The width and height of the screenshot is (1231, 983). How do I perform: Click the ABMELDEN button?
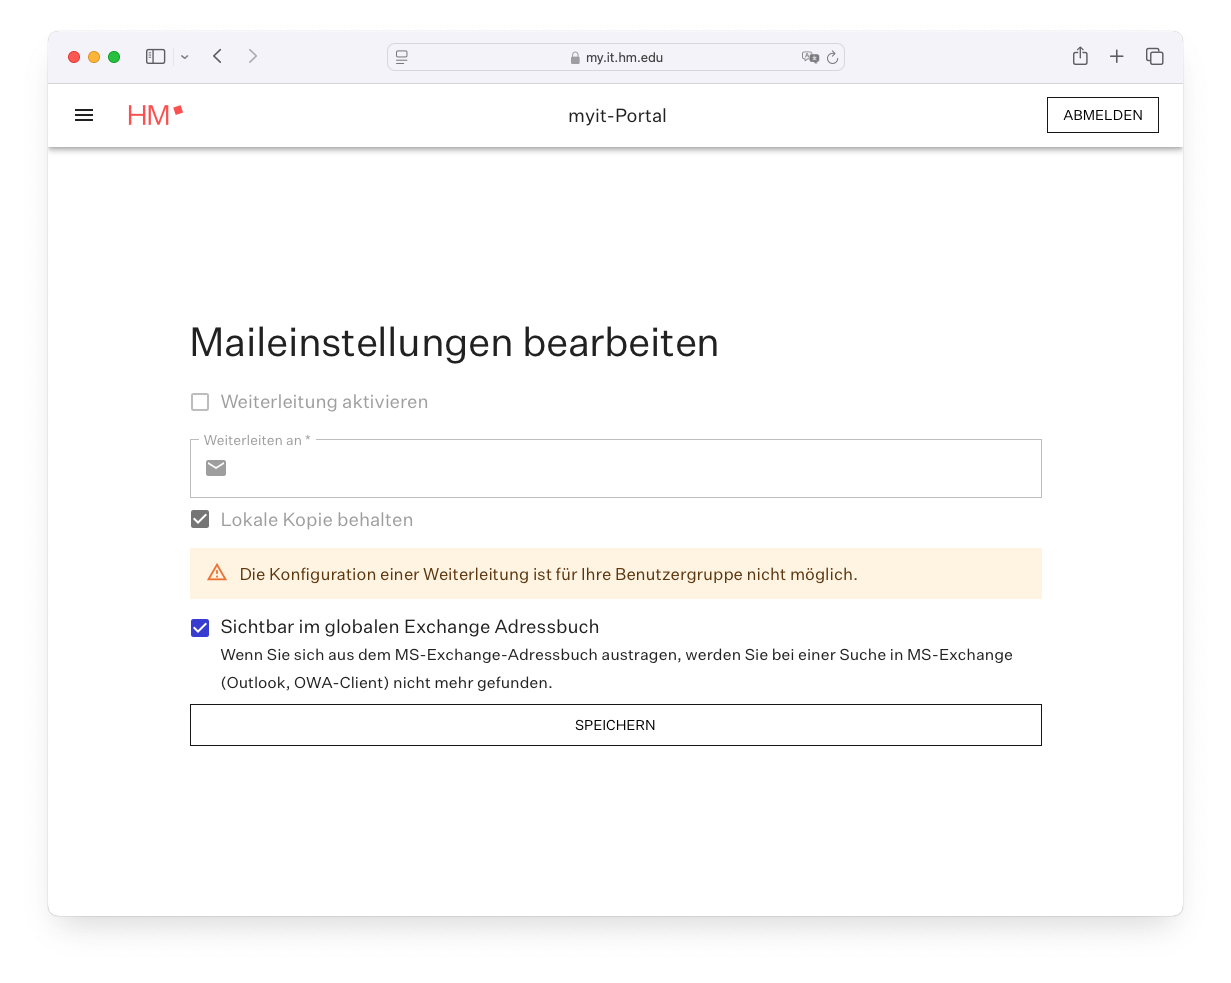click(x=1102, y=115)
